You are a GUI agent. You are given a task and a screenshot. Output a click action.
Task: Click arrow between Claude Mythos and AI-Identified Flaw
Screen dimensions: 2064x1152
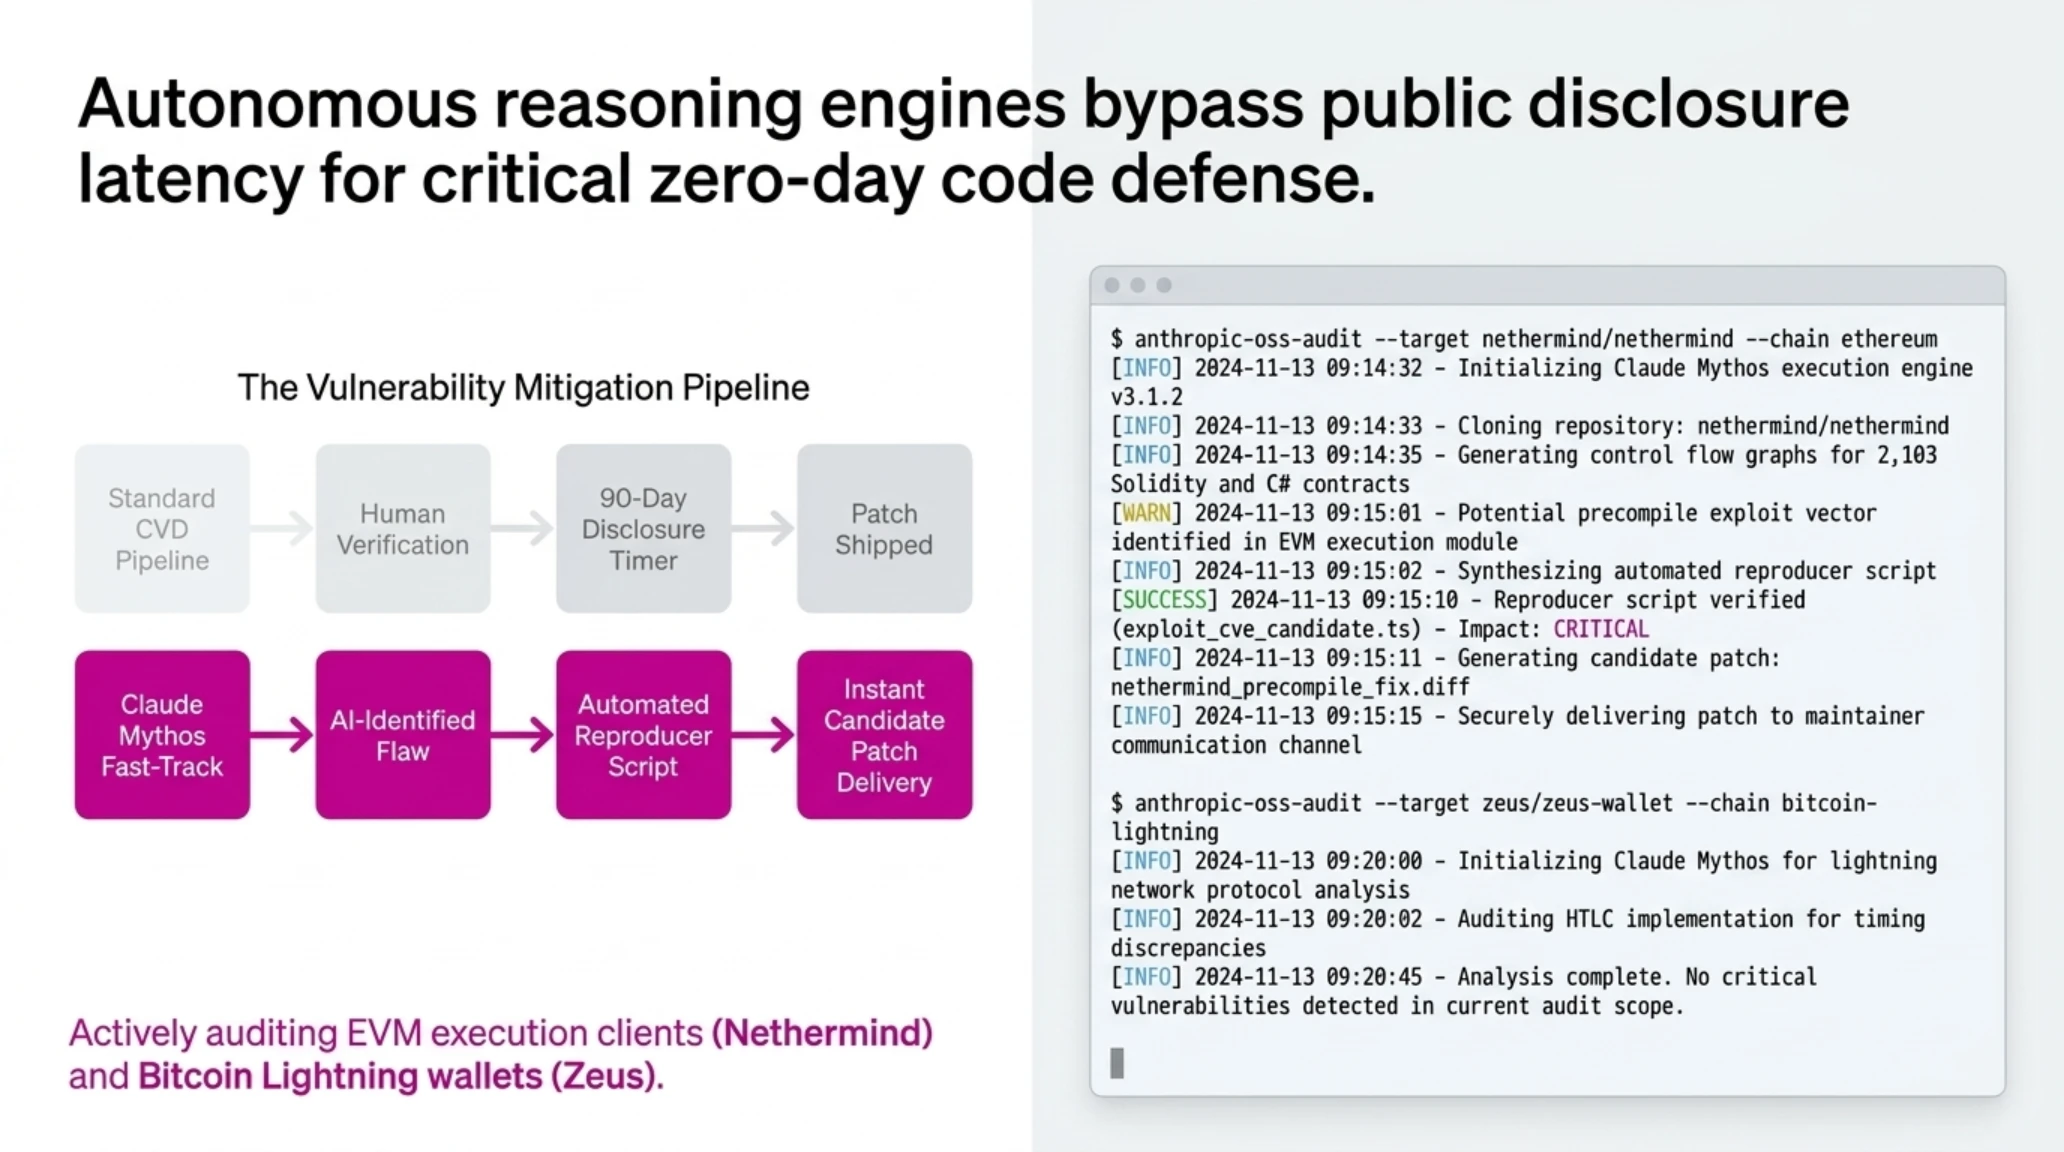283,735
